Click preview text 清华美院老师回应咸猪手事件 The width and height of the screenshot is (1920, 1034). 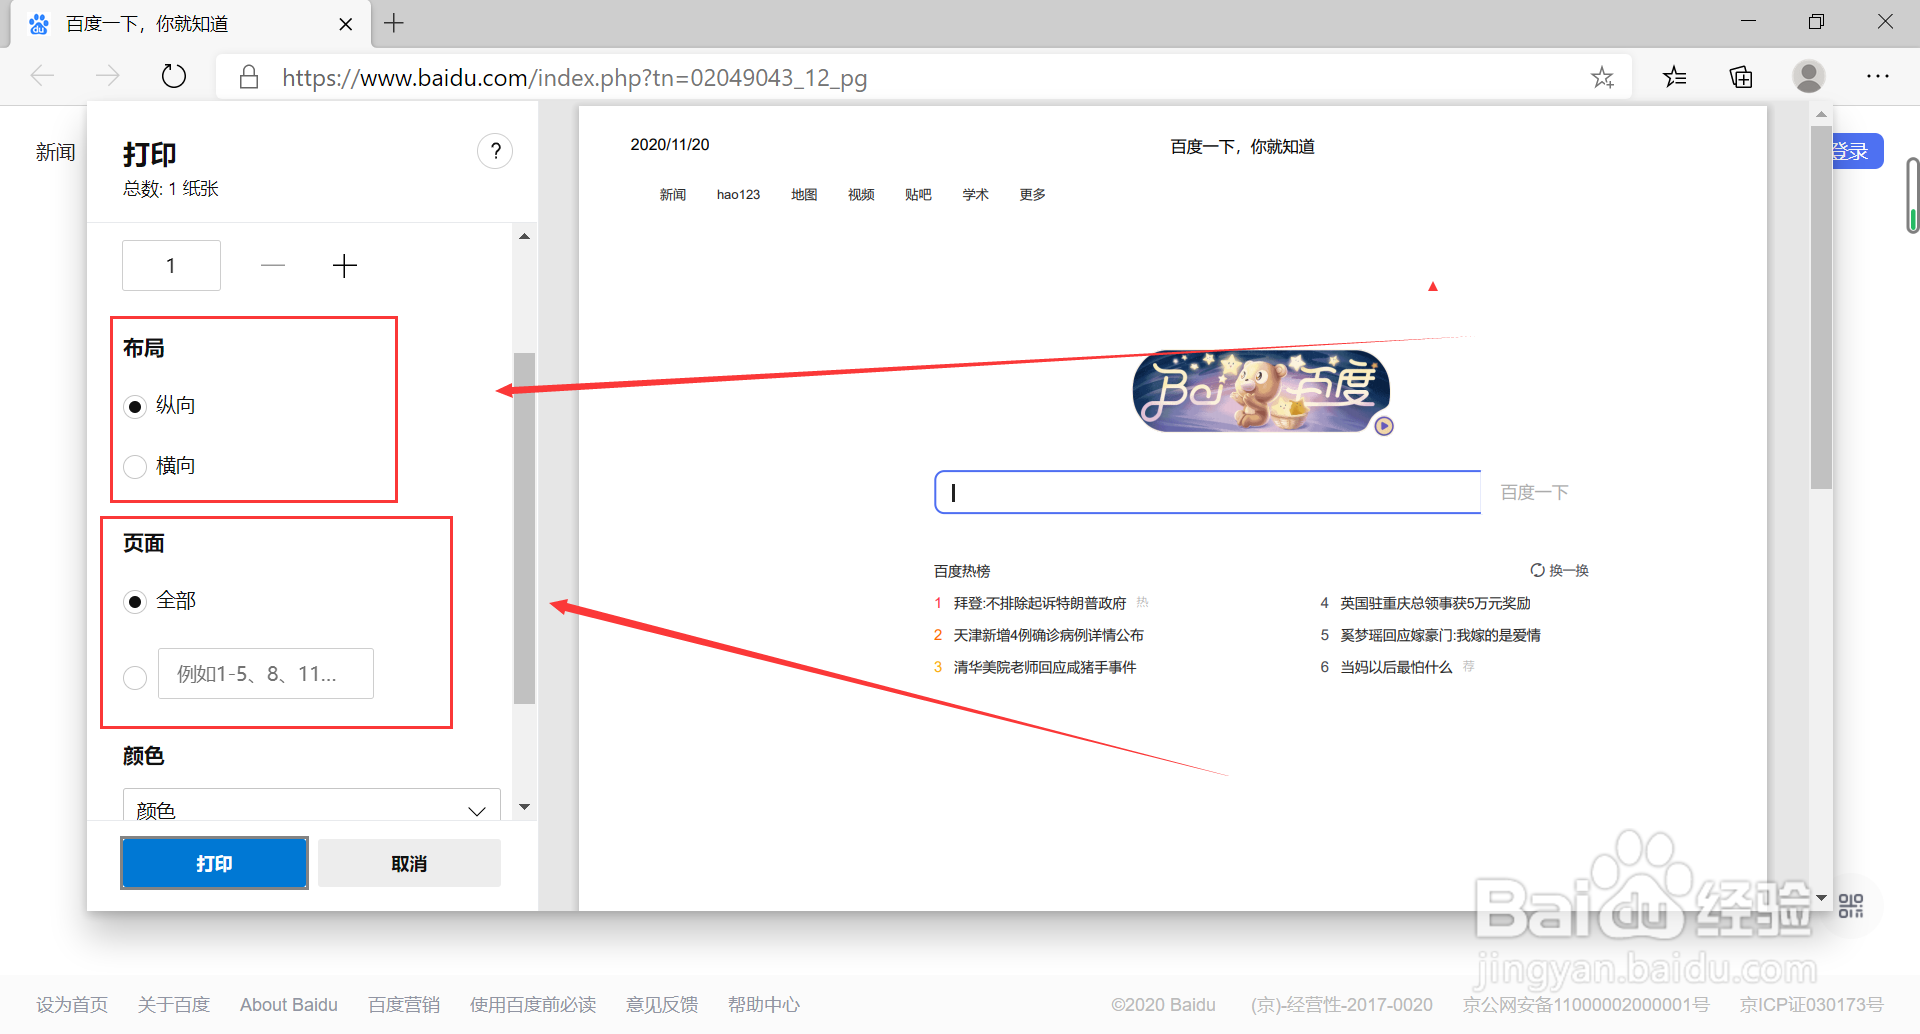(x=1045, y=667)
